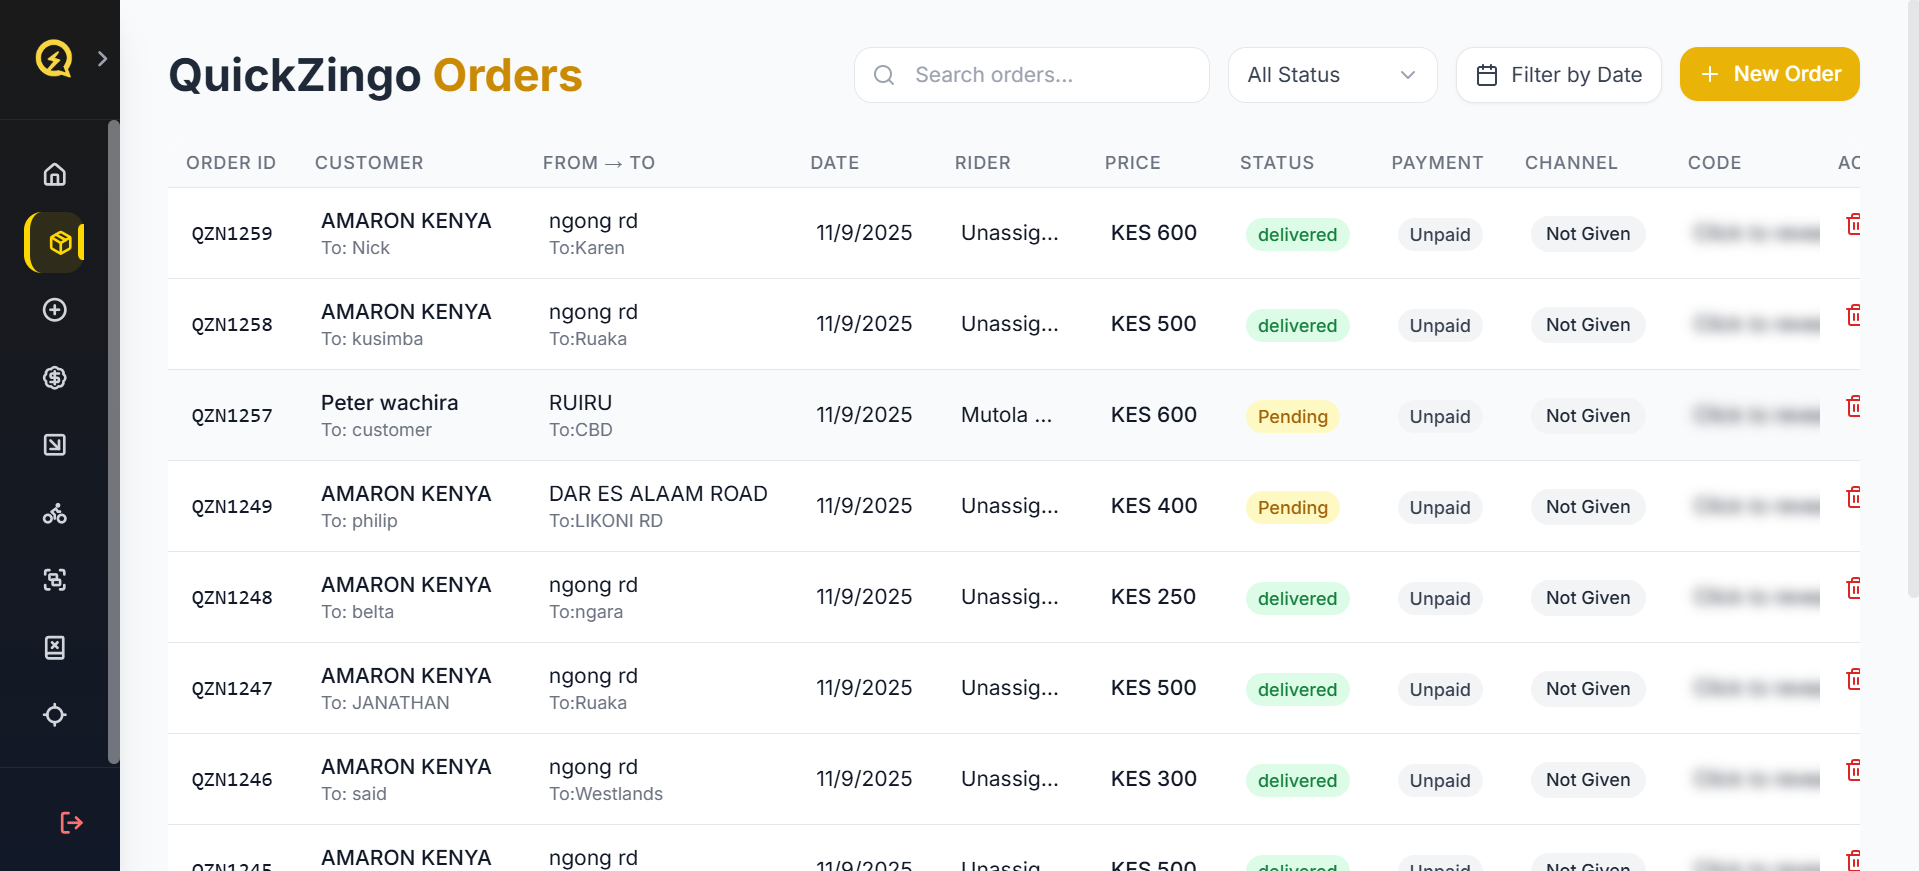Click the RIDER column header
The height and width of the screenshot is (871, 1919).
pyautogui.click(x=983, y=163)
